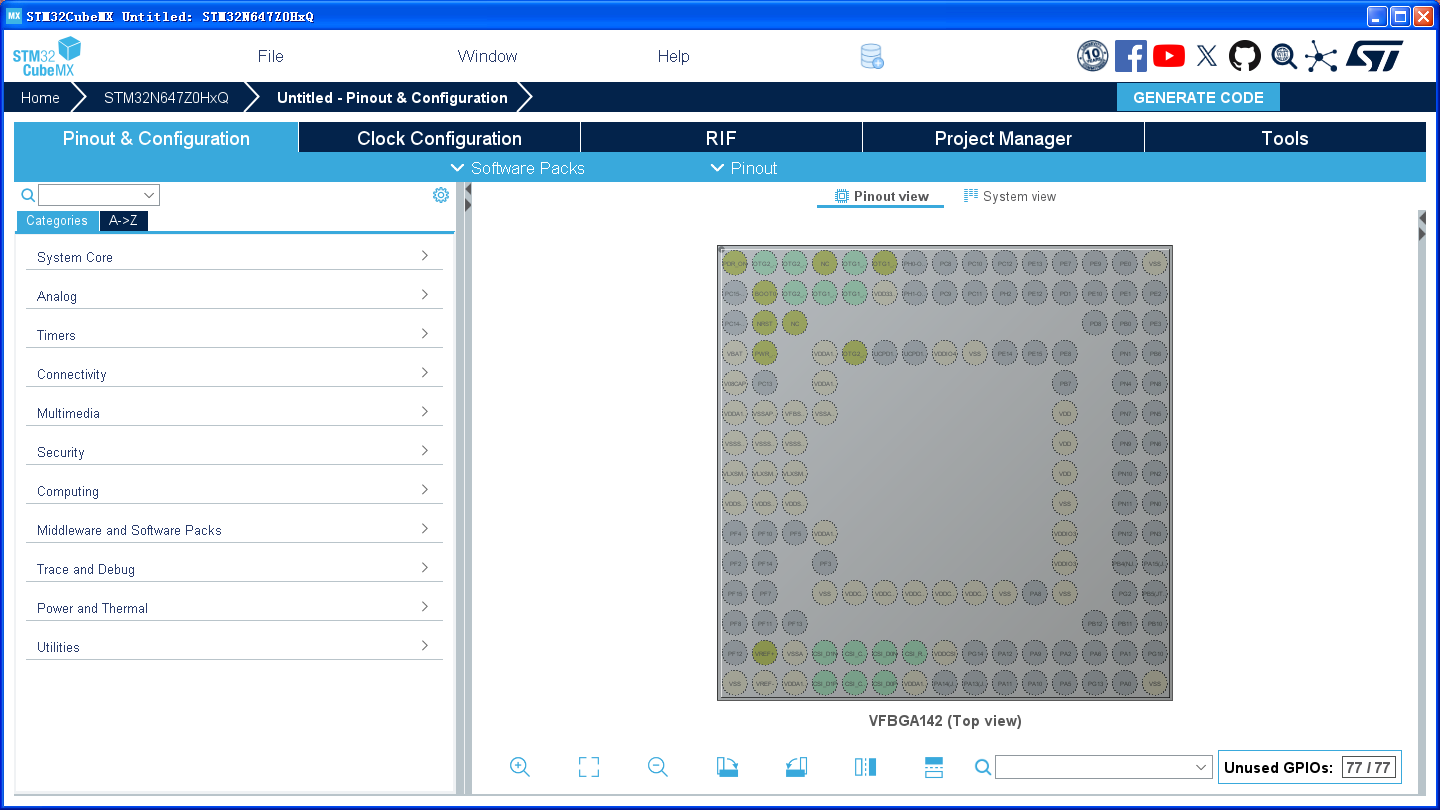Expand the Computing category

234,491
